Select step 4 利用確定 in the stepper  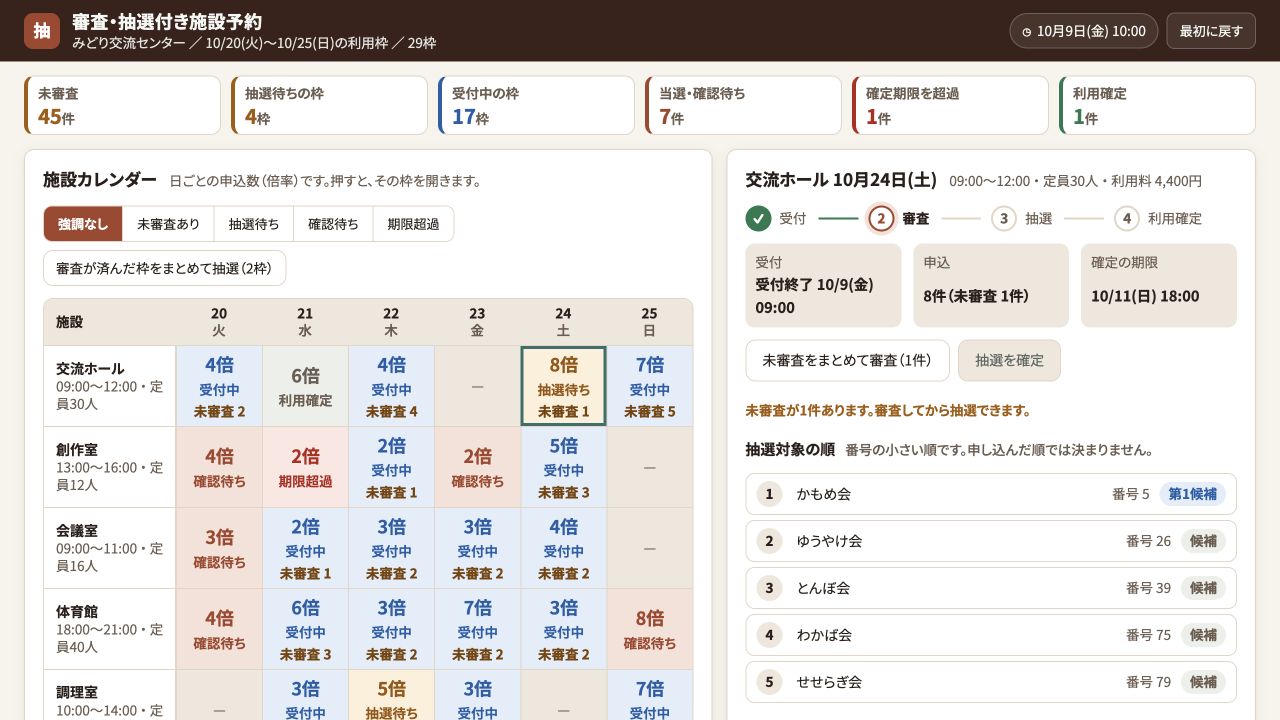pyautogui.click(x=1127, y=218)
